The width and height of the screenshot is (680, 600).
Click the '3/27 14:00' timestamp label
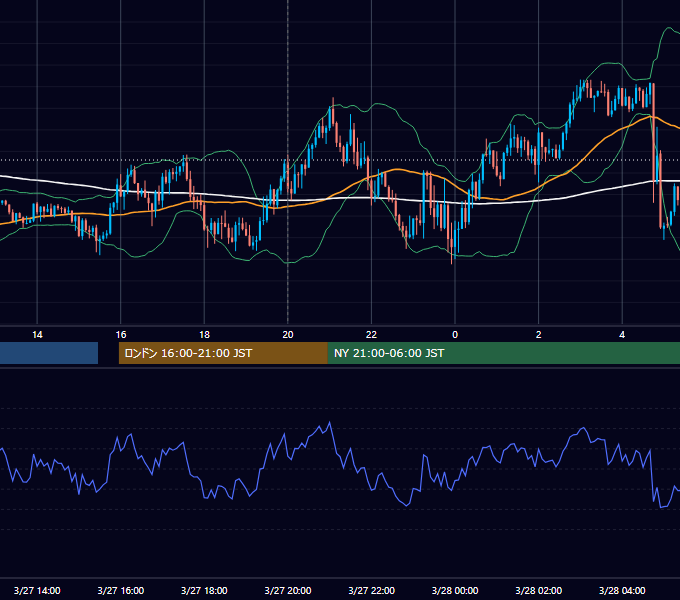pyautogui.click(x=37, y=590)
